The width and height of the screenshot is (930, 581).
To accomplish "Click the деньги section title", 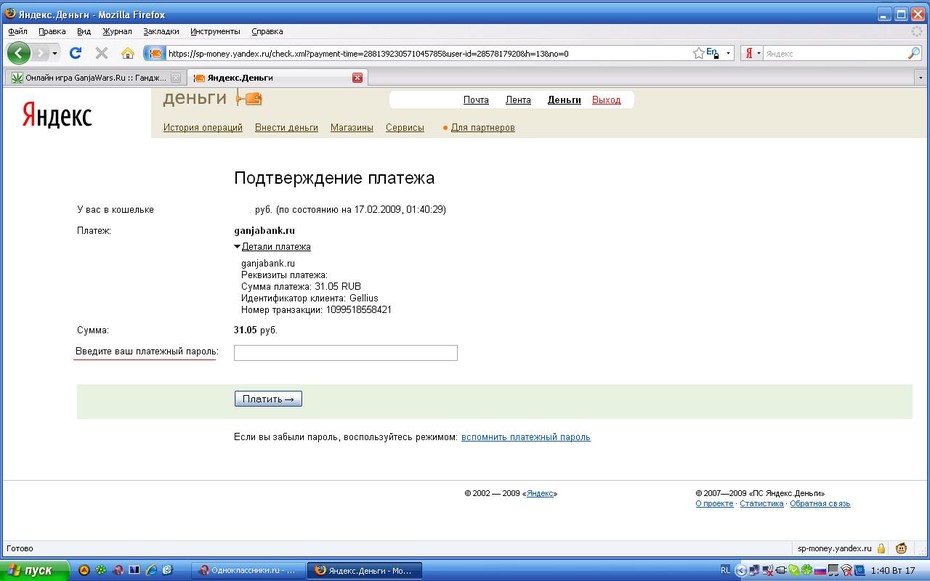I will 195,98.
